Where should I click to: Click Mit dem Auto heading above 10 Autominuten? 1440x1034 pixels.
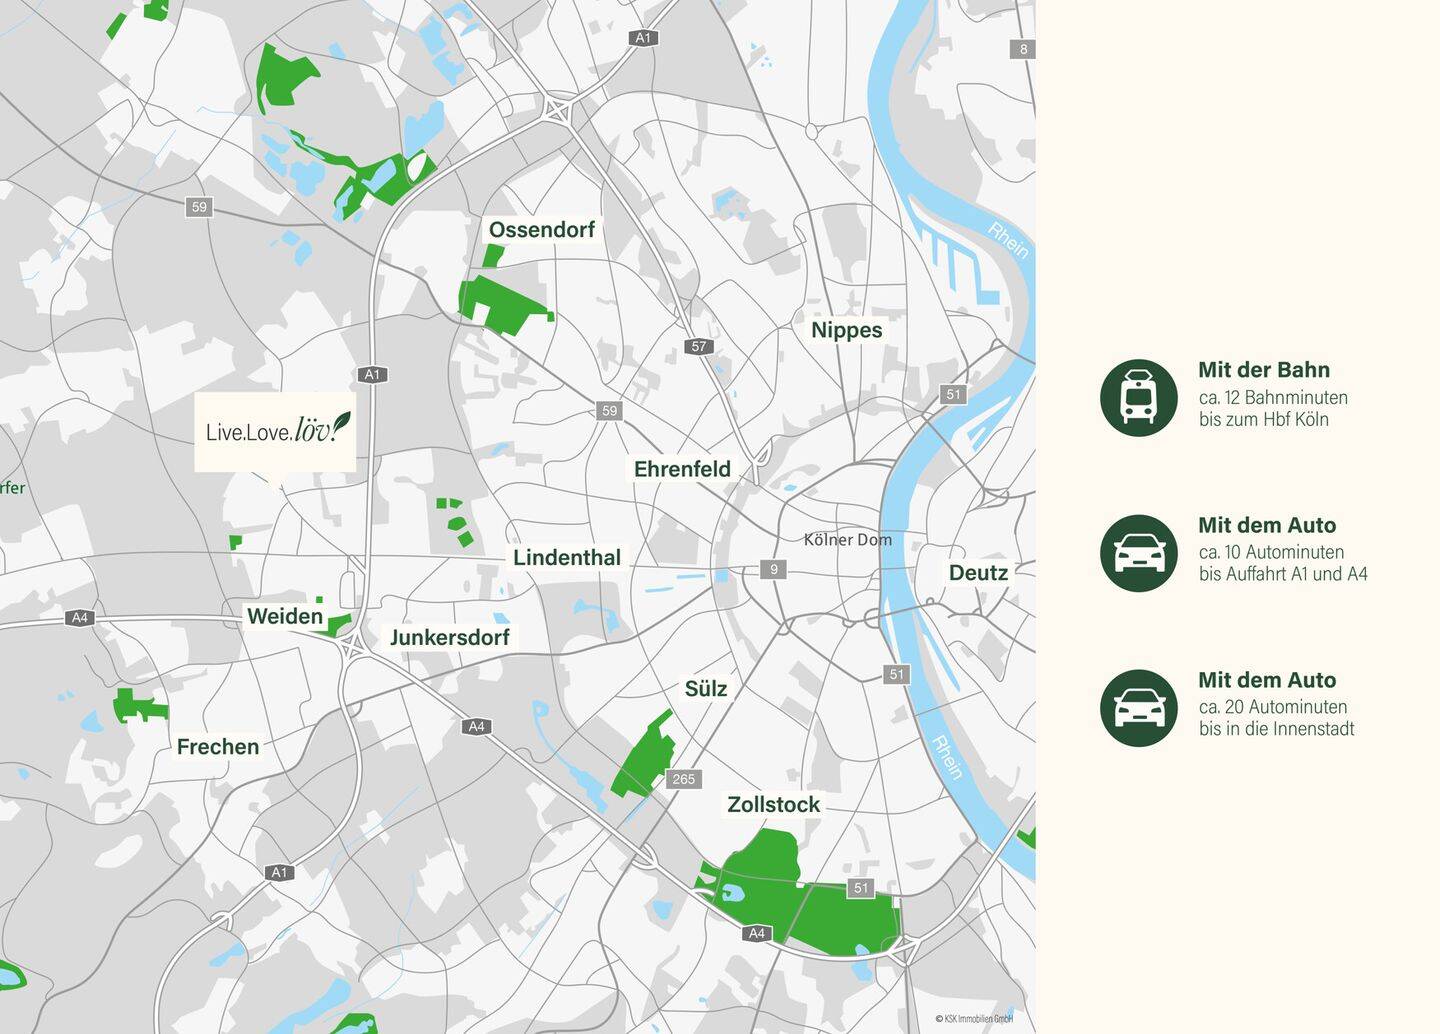pyautogui.click(x=1267, y=525)
